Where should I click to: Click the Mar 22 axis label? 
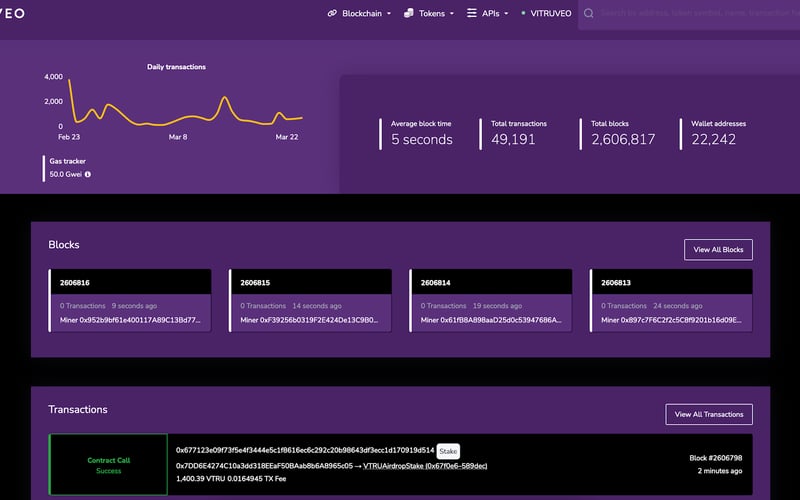click(x=287, y=137)
